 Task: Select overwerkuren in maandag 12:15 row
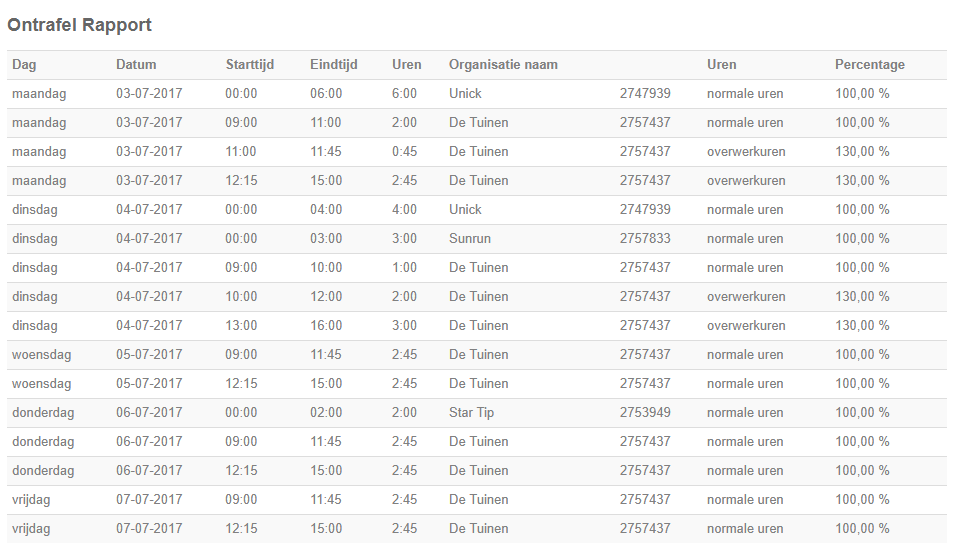(746, 180)
